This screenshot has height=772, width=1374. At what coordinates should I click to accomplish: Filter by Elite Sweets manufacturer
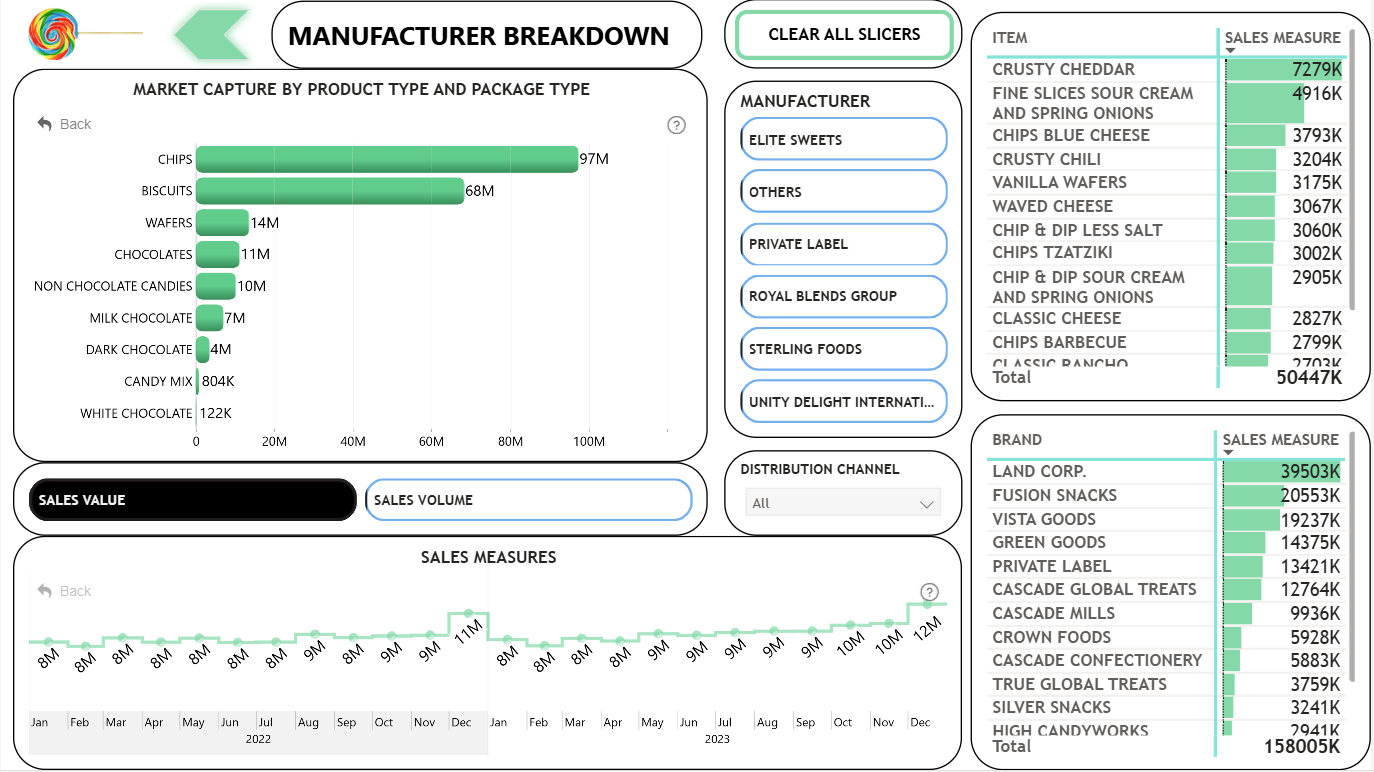[844, 139]
